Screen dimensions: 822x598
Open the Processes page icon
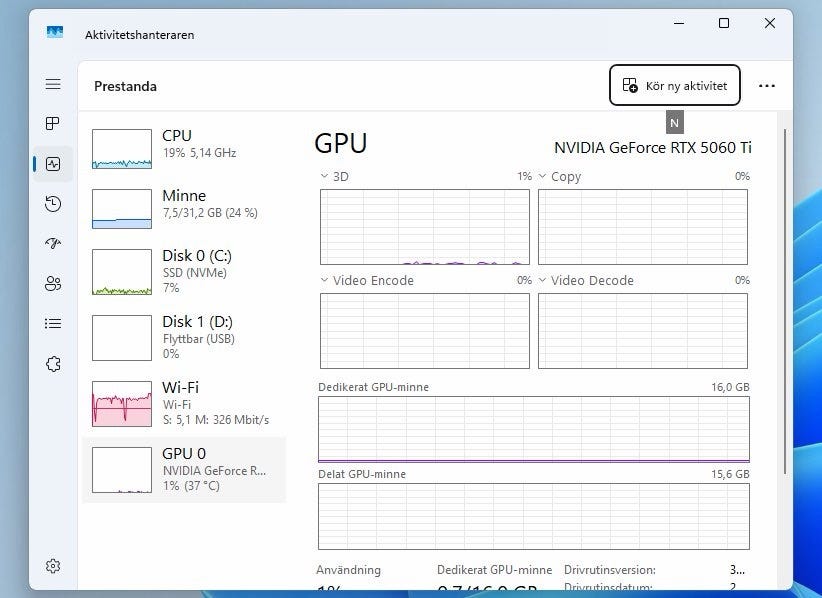[53, 124]
